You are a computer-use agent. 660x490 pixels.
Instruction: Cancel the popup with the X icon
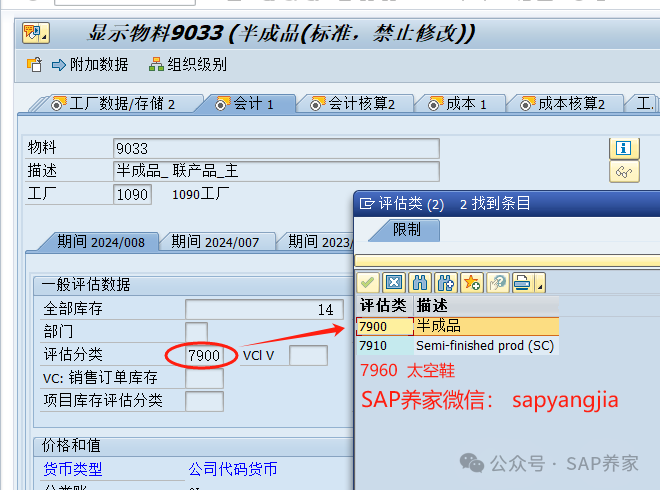click(x=394, y=282)
